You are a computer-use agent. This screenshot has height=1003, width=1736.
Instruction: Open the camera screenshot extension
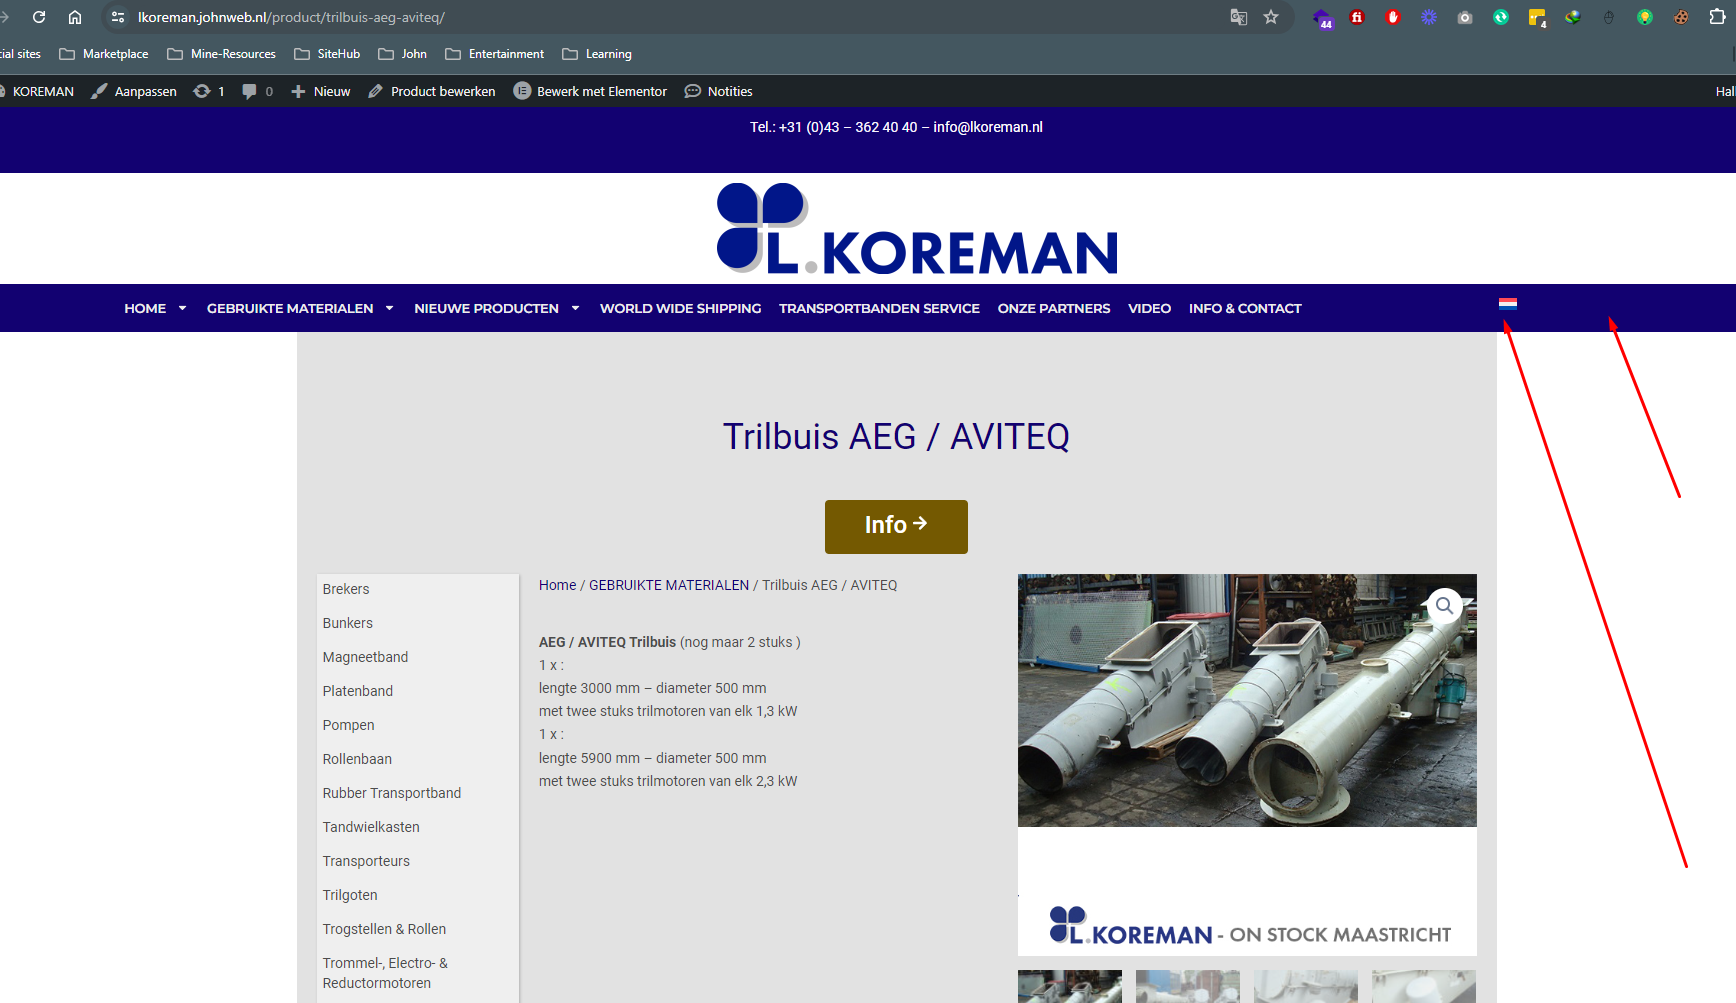point(1465,17)
